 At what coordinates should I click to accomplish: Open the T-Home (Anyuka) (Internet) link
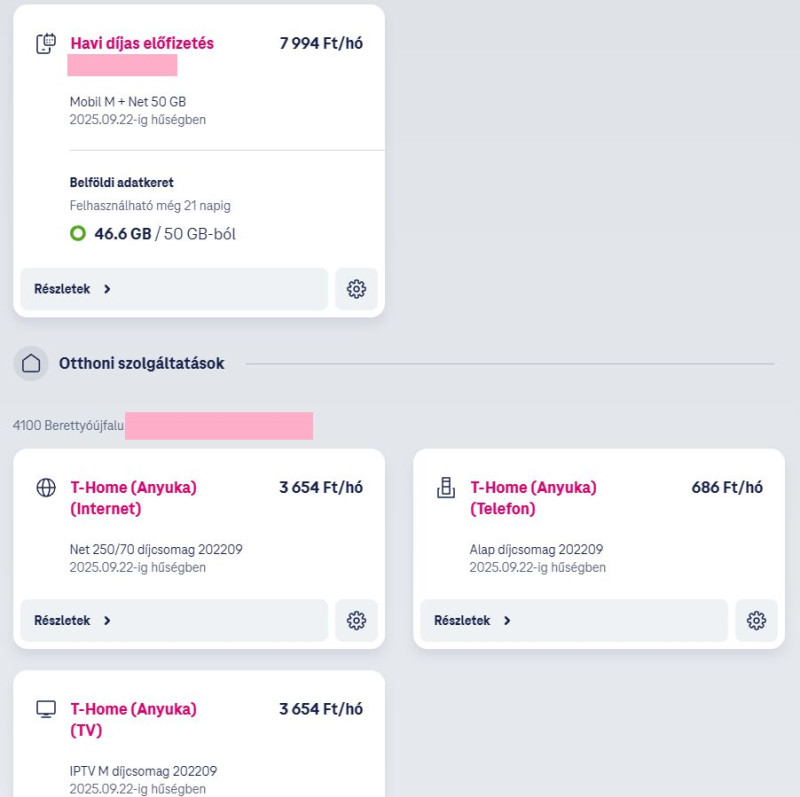tap(133, 498)
